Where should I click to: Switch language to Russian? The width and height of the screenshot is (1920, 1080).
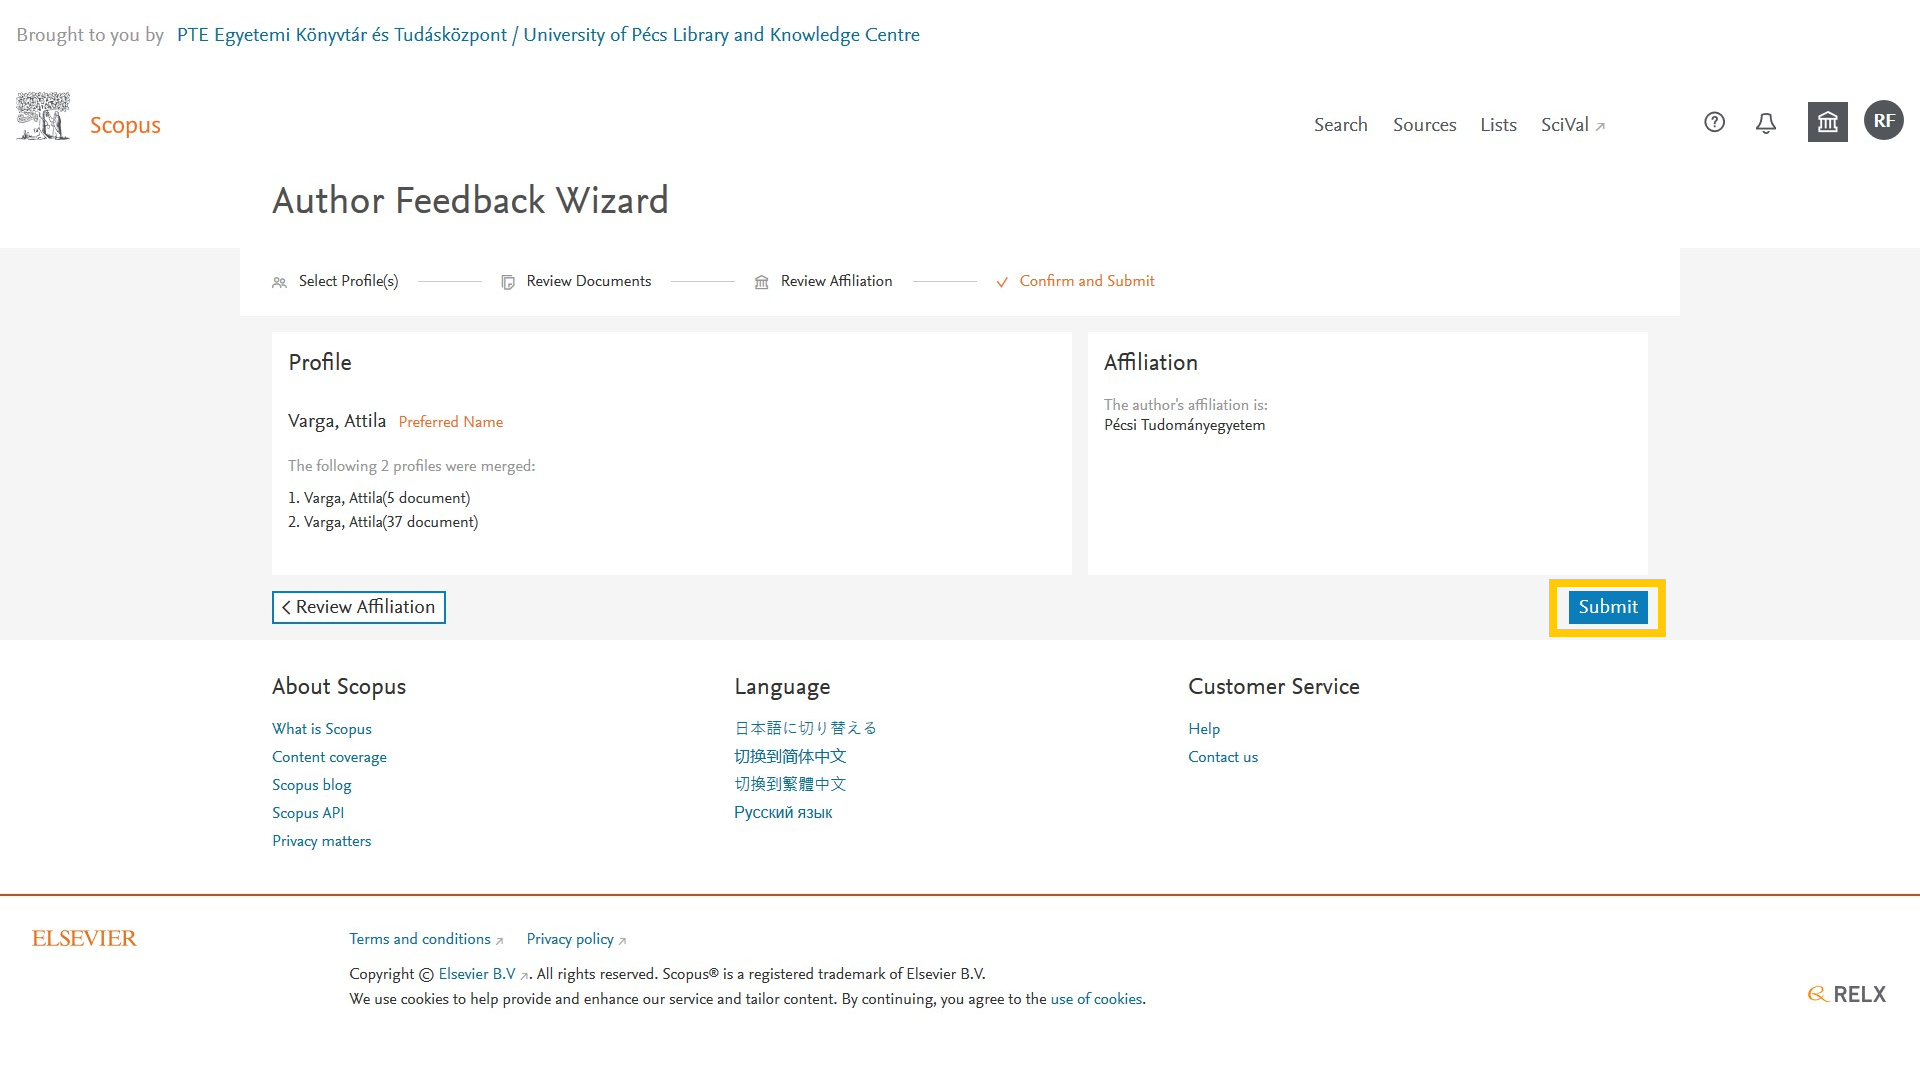click(x=783, y=812)
